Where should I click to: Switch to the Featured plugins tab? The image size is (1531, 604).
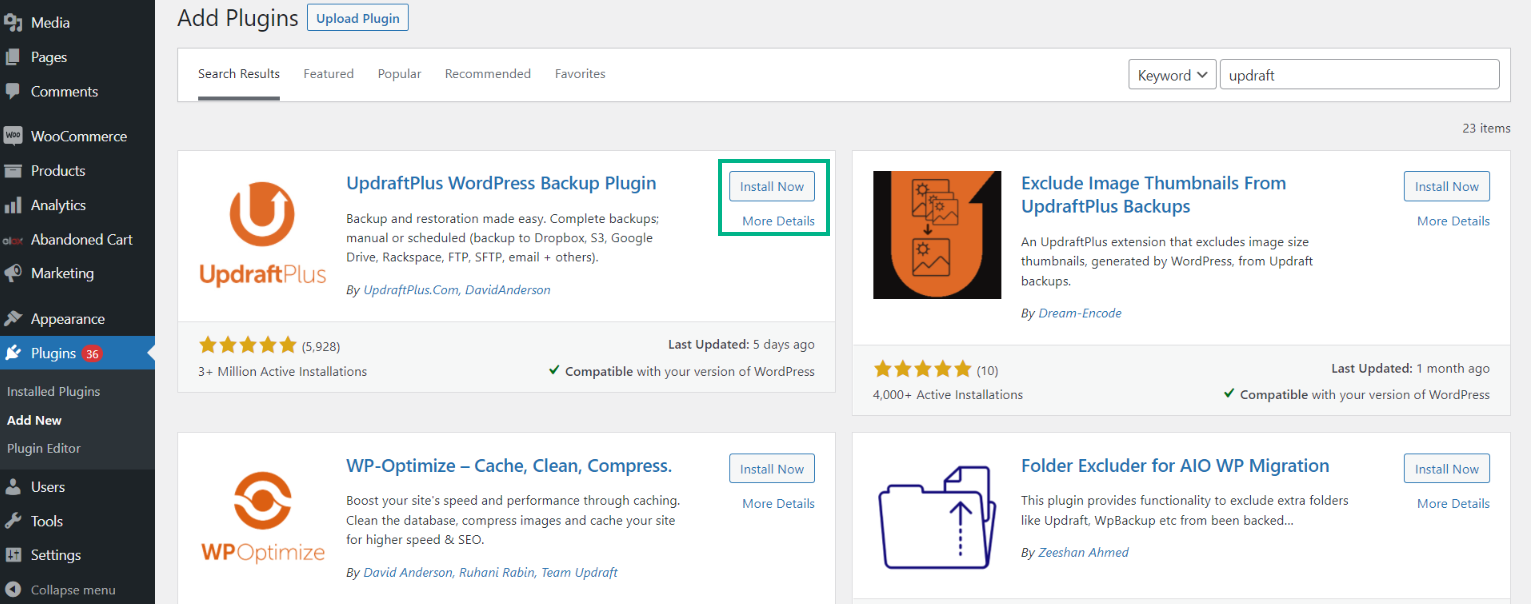click(328, 73)
